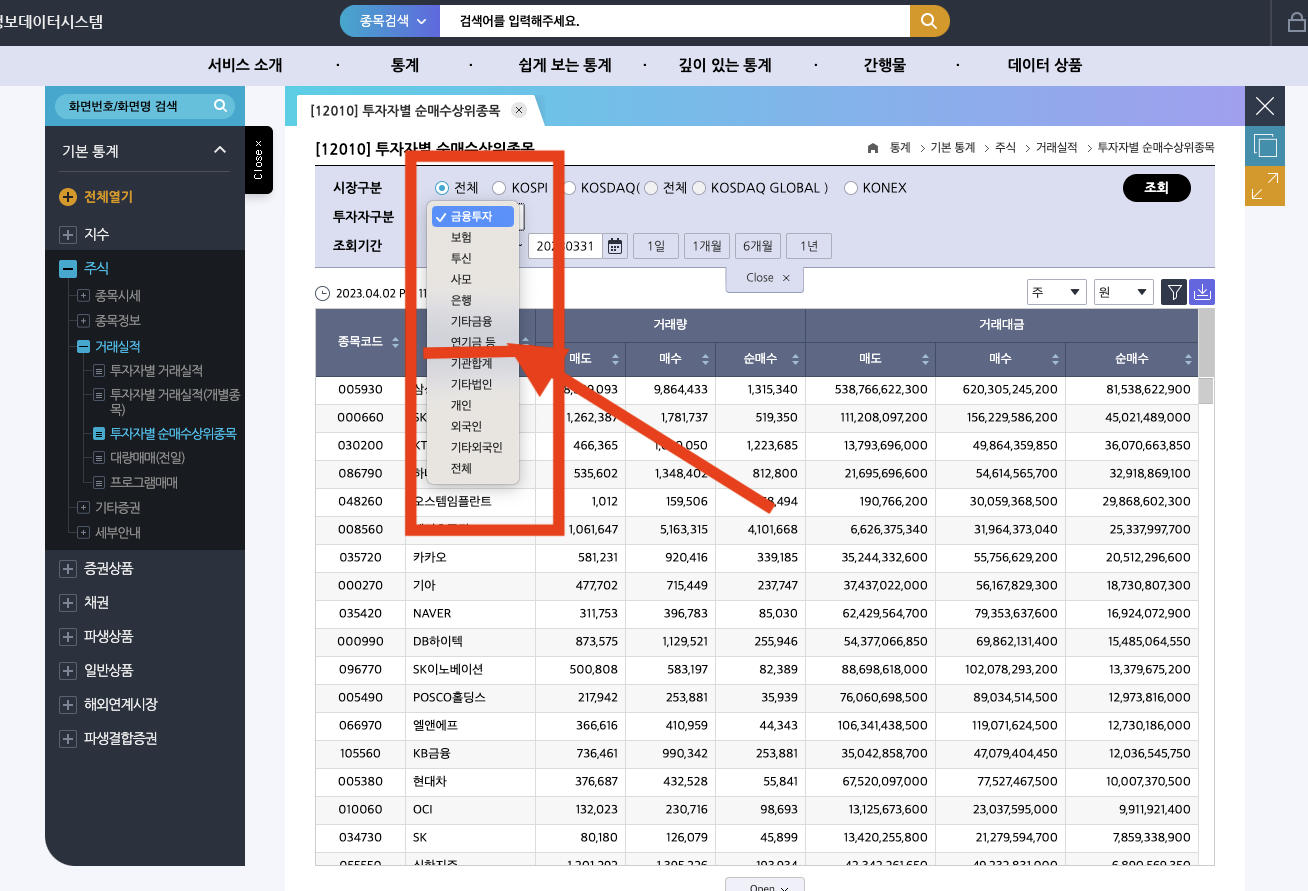Open the 주 unit dropdown

pyautogui.click(x=1057, y=292)
